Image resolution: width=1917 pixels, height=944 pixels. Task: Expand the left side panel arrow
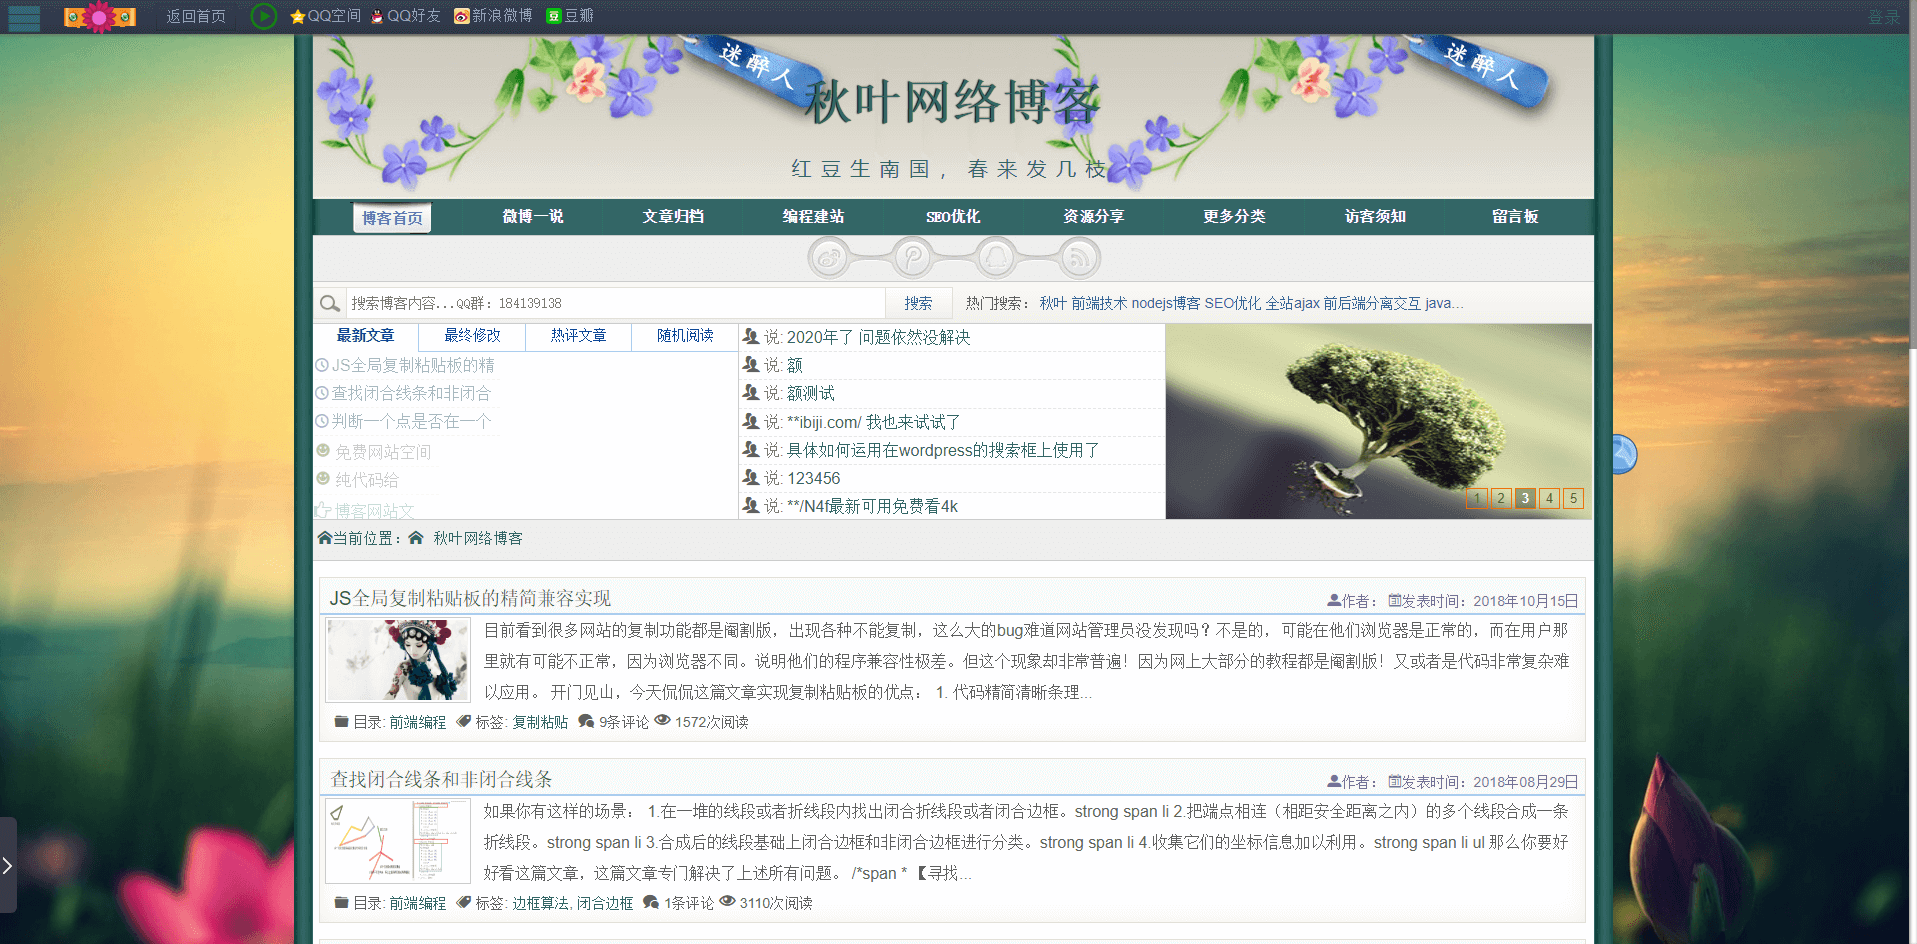point(8,865)
